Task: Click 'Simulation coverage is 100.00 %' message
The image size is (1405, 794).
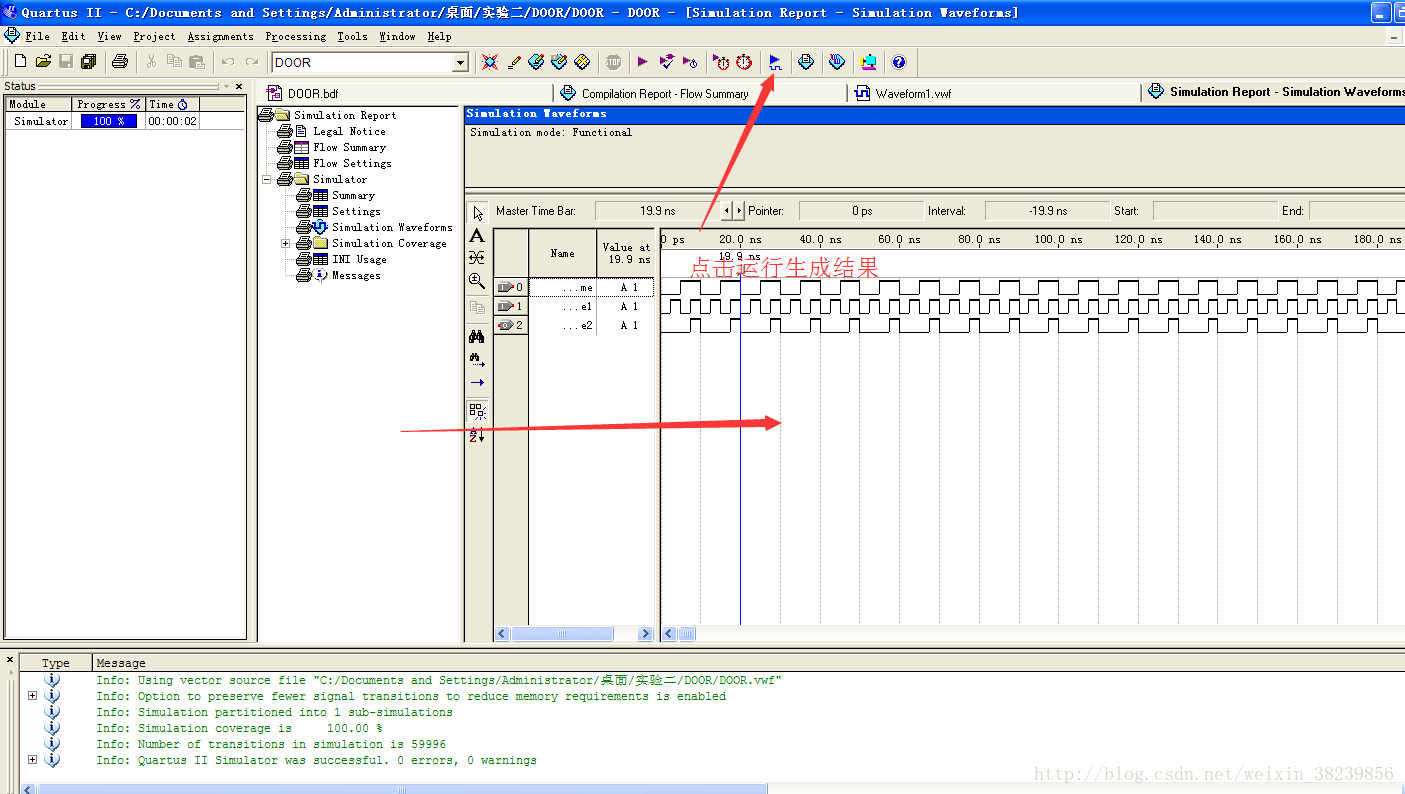Action: pyautogui.click(x=239, y=728)
